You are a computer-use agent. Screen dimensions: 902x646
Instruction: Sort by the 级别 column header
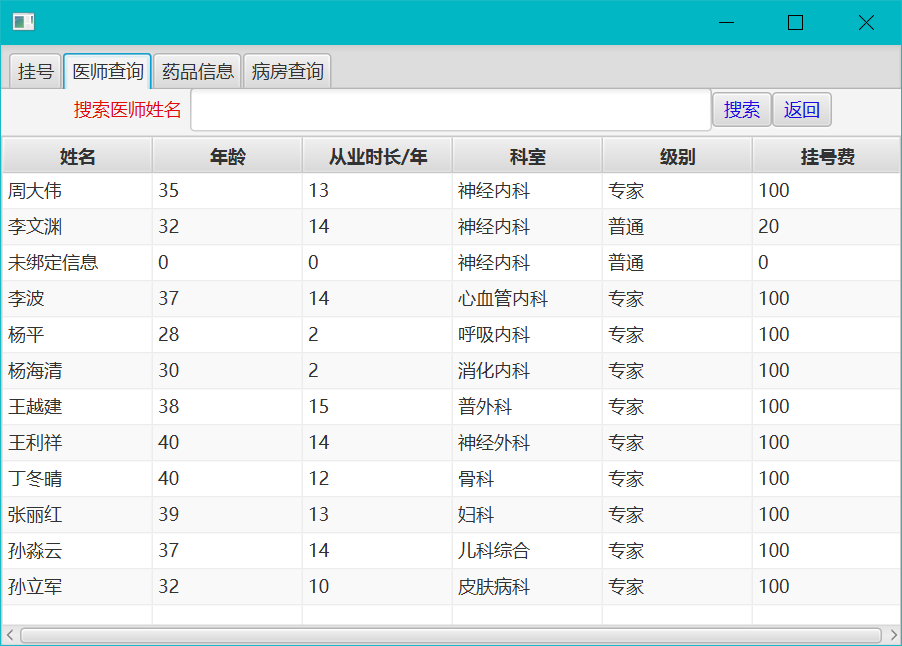[678, 156]
